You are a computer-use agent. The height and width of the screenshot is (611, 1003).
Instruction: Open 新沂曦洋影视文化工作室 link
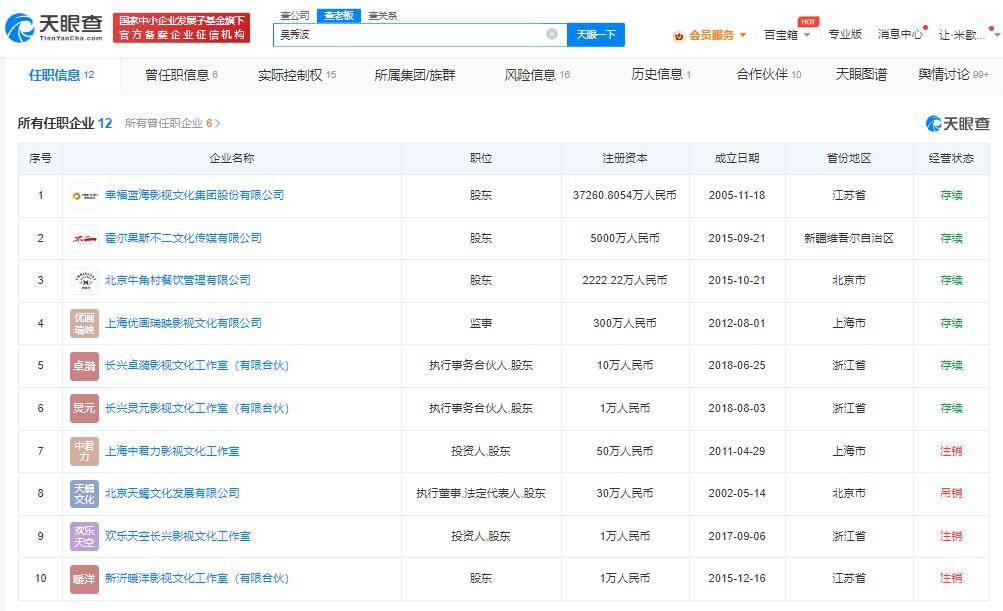click(197, 578)
